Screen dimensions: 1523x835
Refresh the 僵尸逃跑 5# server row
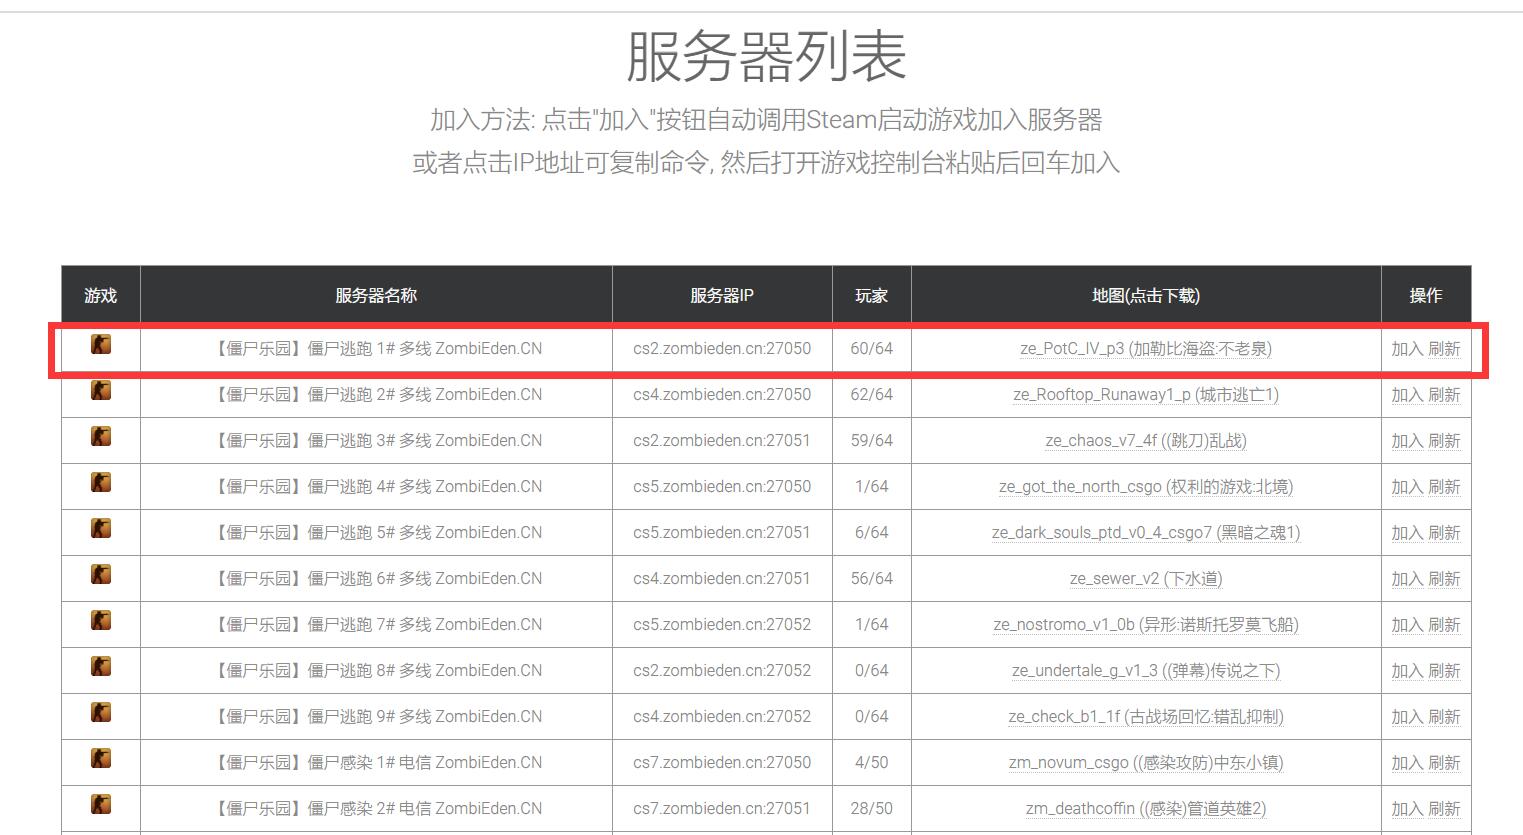1444,533
